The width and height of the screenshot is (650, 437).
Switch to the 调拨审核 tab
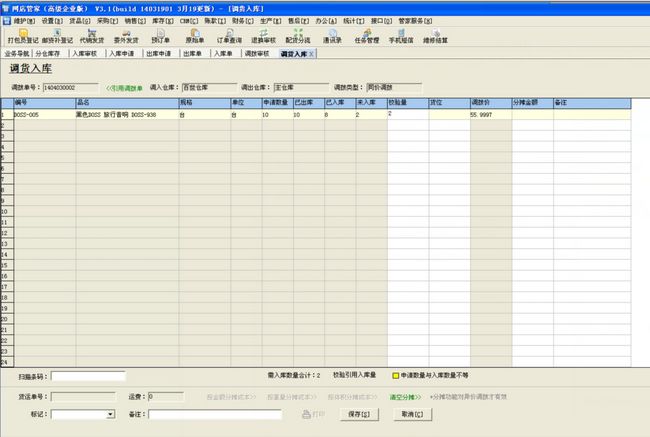[x=257, y=54]
